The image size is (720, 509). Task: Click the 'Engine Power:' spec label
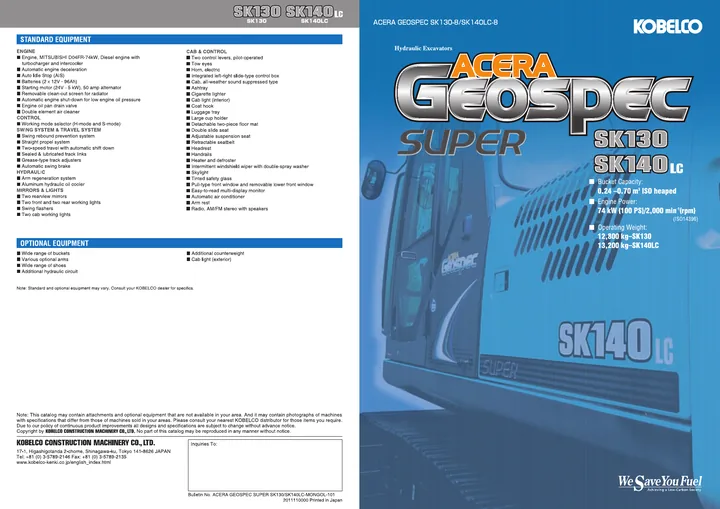coord(617,202)
